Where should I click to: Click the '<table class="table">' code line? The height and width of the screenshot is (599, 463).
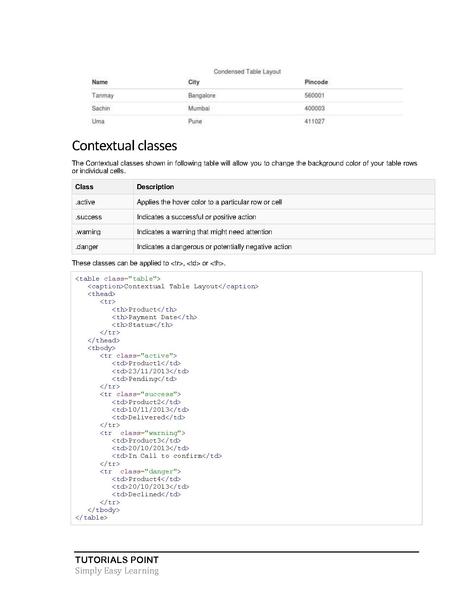(x=118, y=279)
